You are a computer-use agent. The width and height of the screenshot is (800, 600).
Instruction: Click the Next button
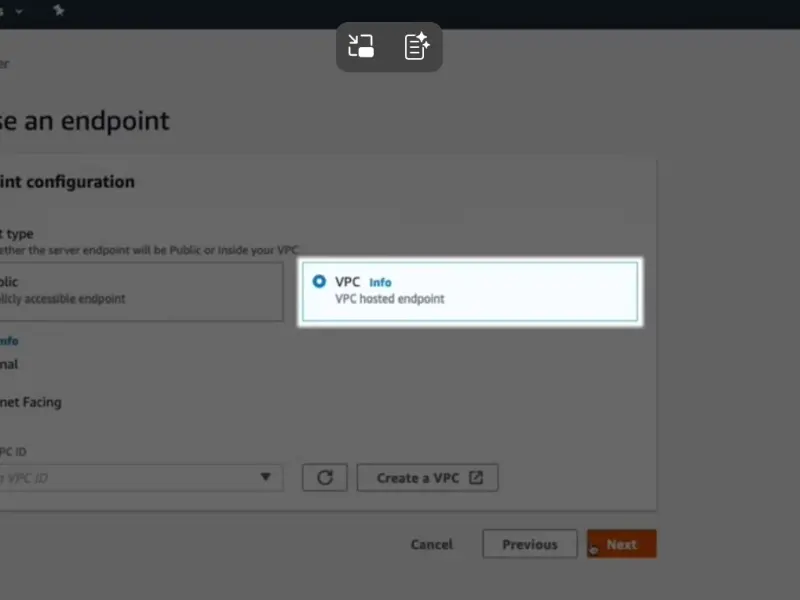click(x=621, y=544)
